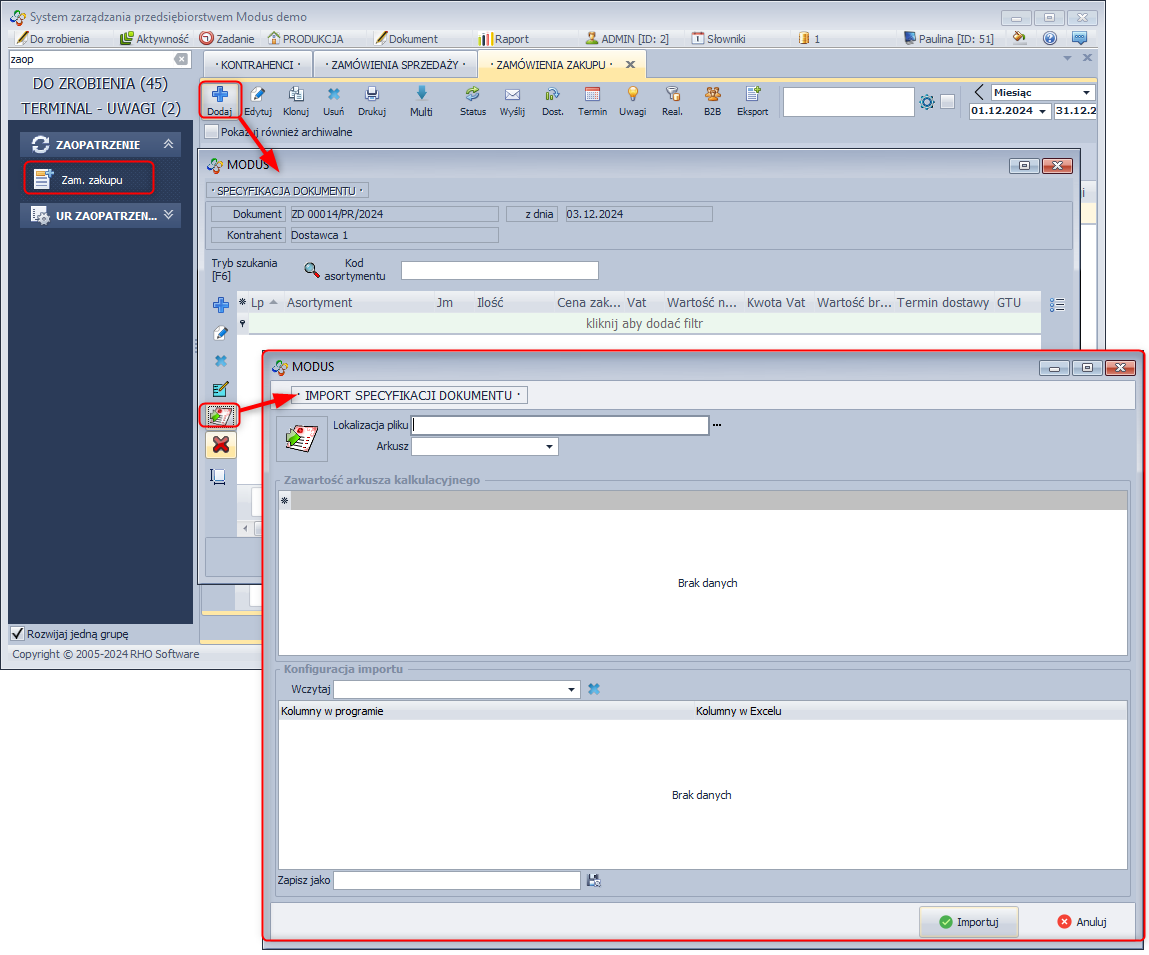
Task: Click the Status refresh icon
Action: [x=472, y=96]
